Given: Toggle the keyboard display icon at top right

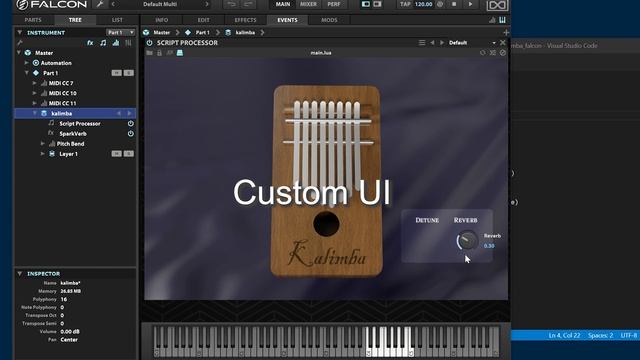Looking at the screenshot, I should [x=502, y=20].
